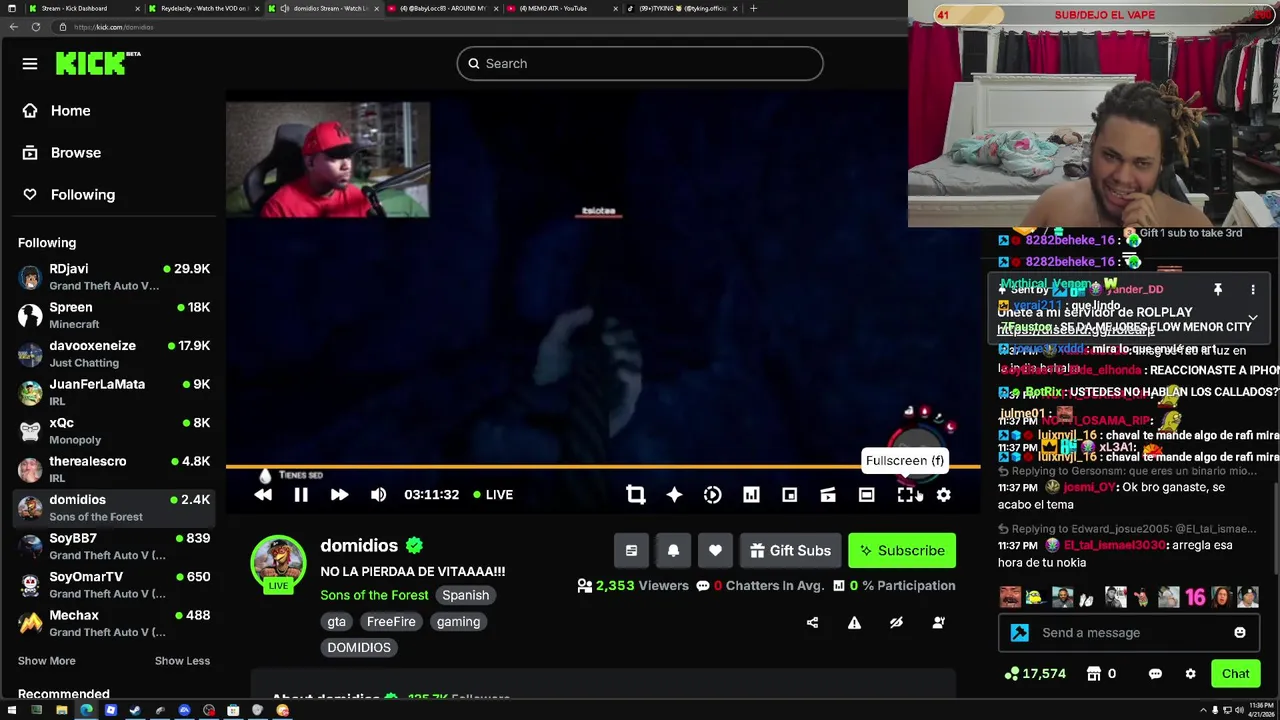
Task: Expand following list with Show More
Action: click(46, 661)
